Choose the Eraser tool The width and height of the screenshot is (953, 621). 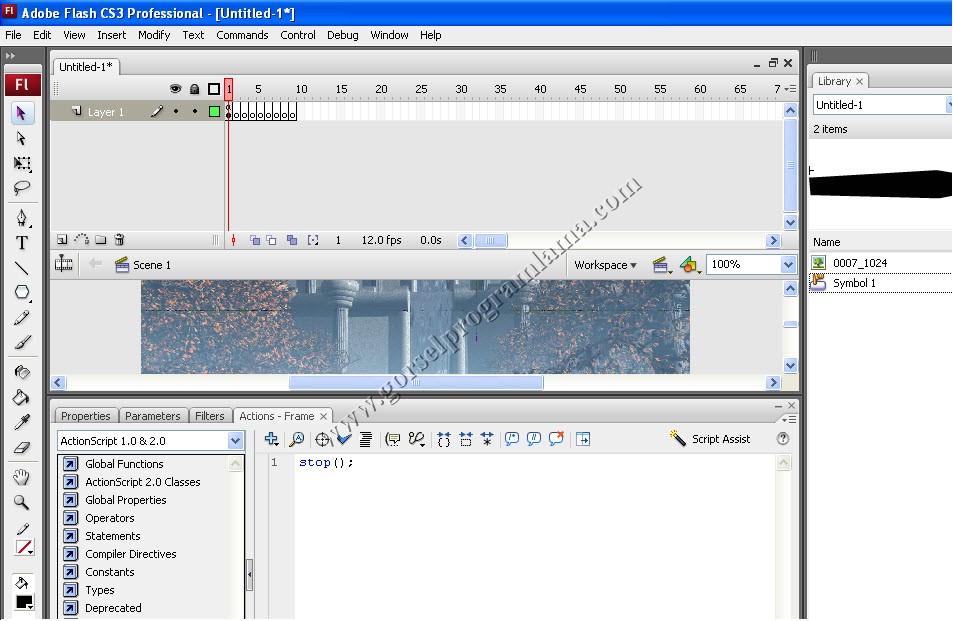[22, 448]
